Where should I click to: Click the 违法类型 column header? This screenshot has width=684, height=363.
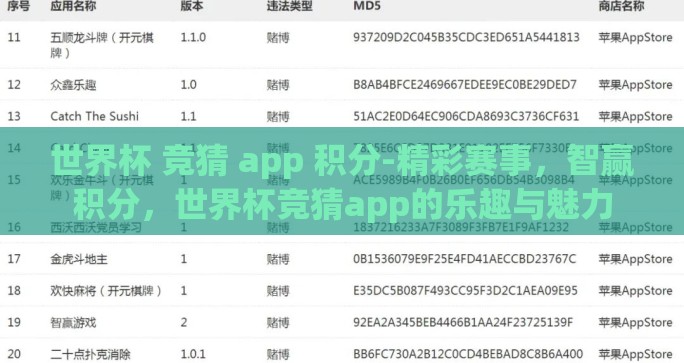click(289, 6)
